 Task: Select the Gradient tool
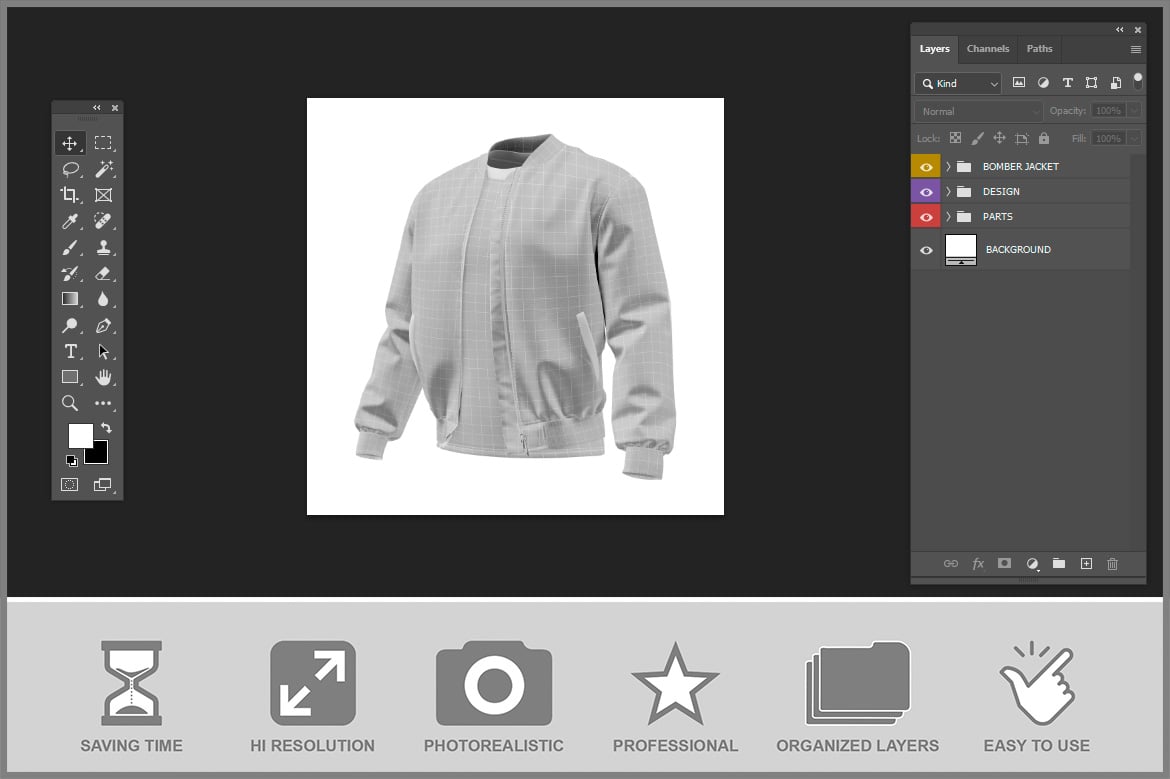pyautogui.click(x=70, y=299)
